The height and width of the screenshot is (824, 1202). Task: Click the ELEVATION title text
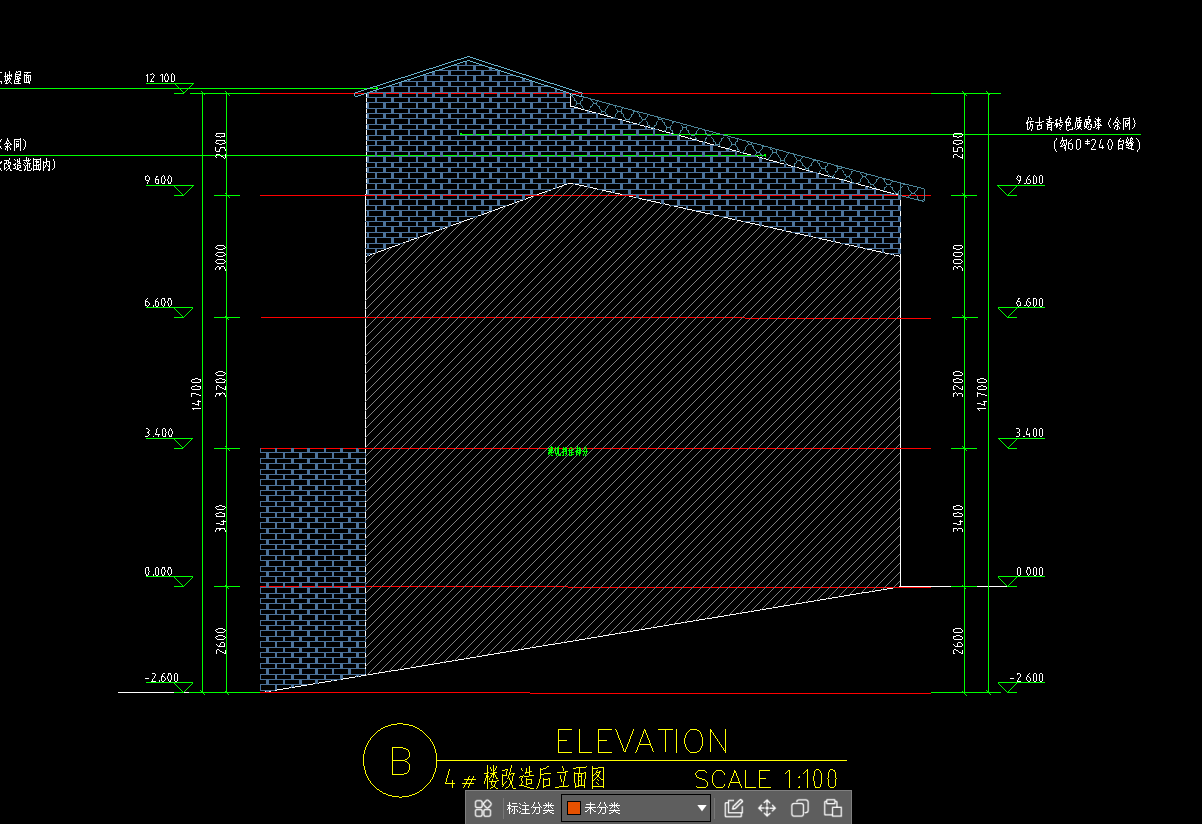tap(642, 741)
